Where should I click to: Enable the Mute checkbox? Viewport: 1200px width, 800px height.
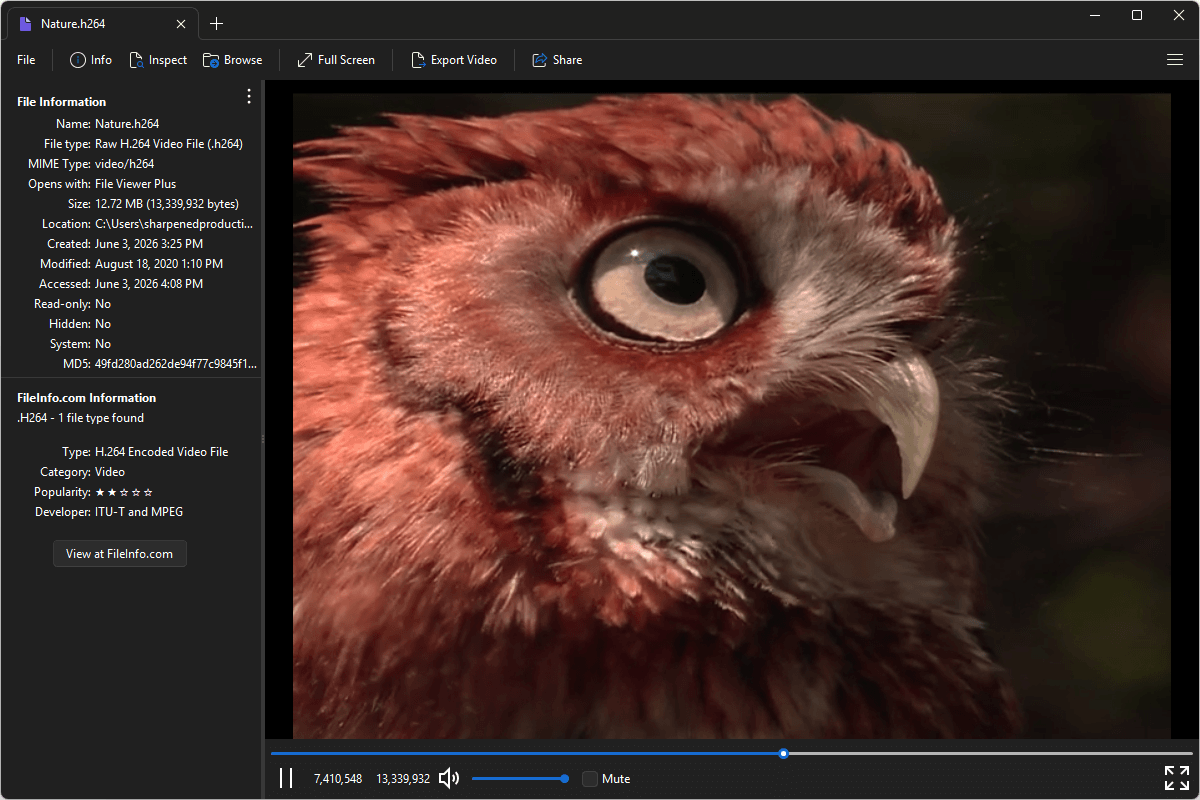590,778
